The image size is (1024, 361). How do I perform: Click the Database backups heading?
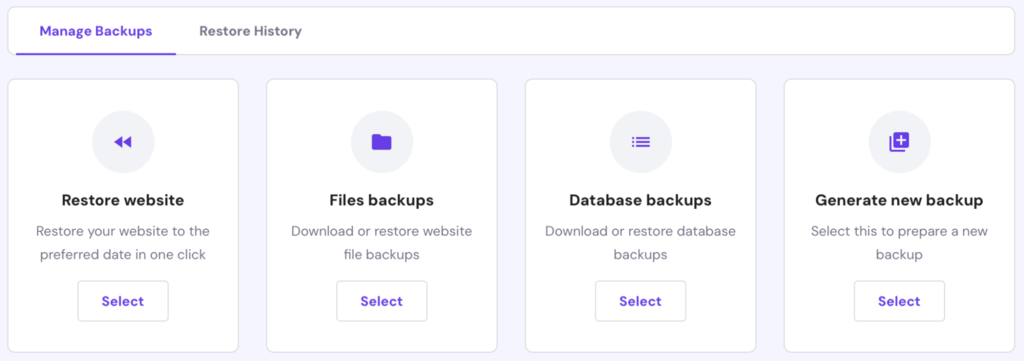click(641, 200)
